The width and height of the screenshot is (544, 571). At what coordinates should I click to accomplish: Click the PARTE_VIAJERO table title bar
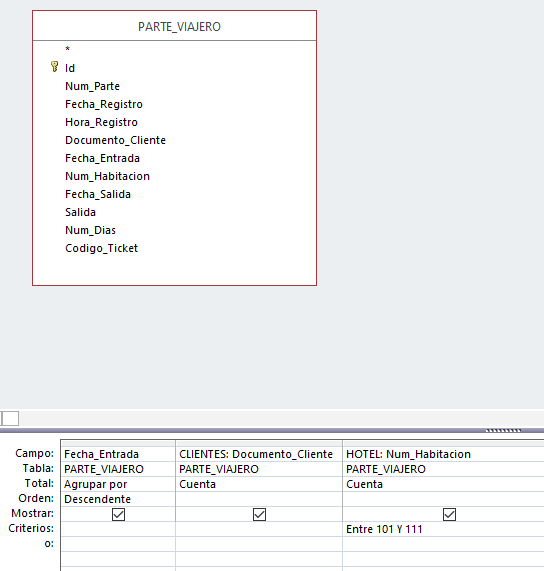coord(174,26)
